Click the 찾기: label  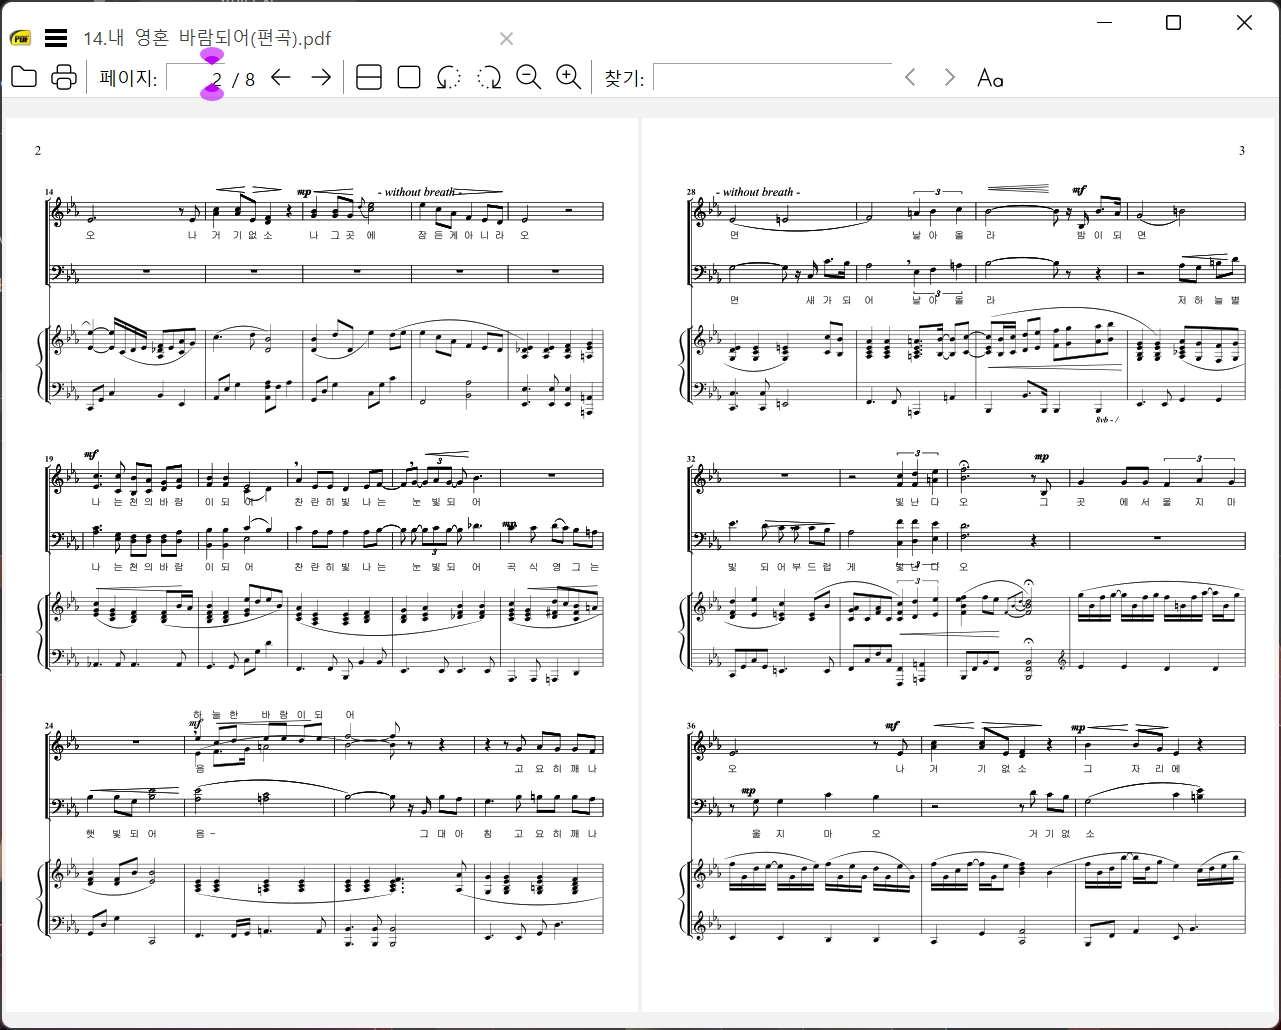click(x=624, y=78)
